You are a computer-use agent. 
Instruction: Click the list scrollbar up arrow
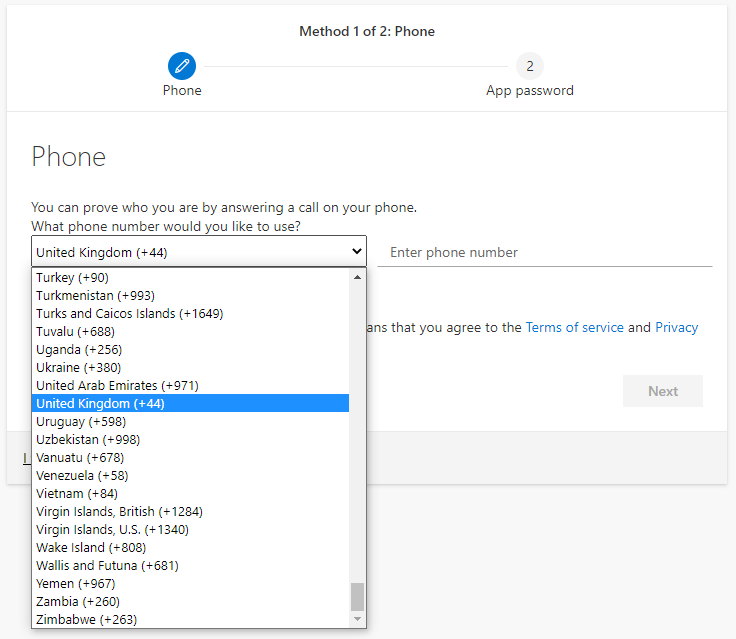357,277
